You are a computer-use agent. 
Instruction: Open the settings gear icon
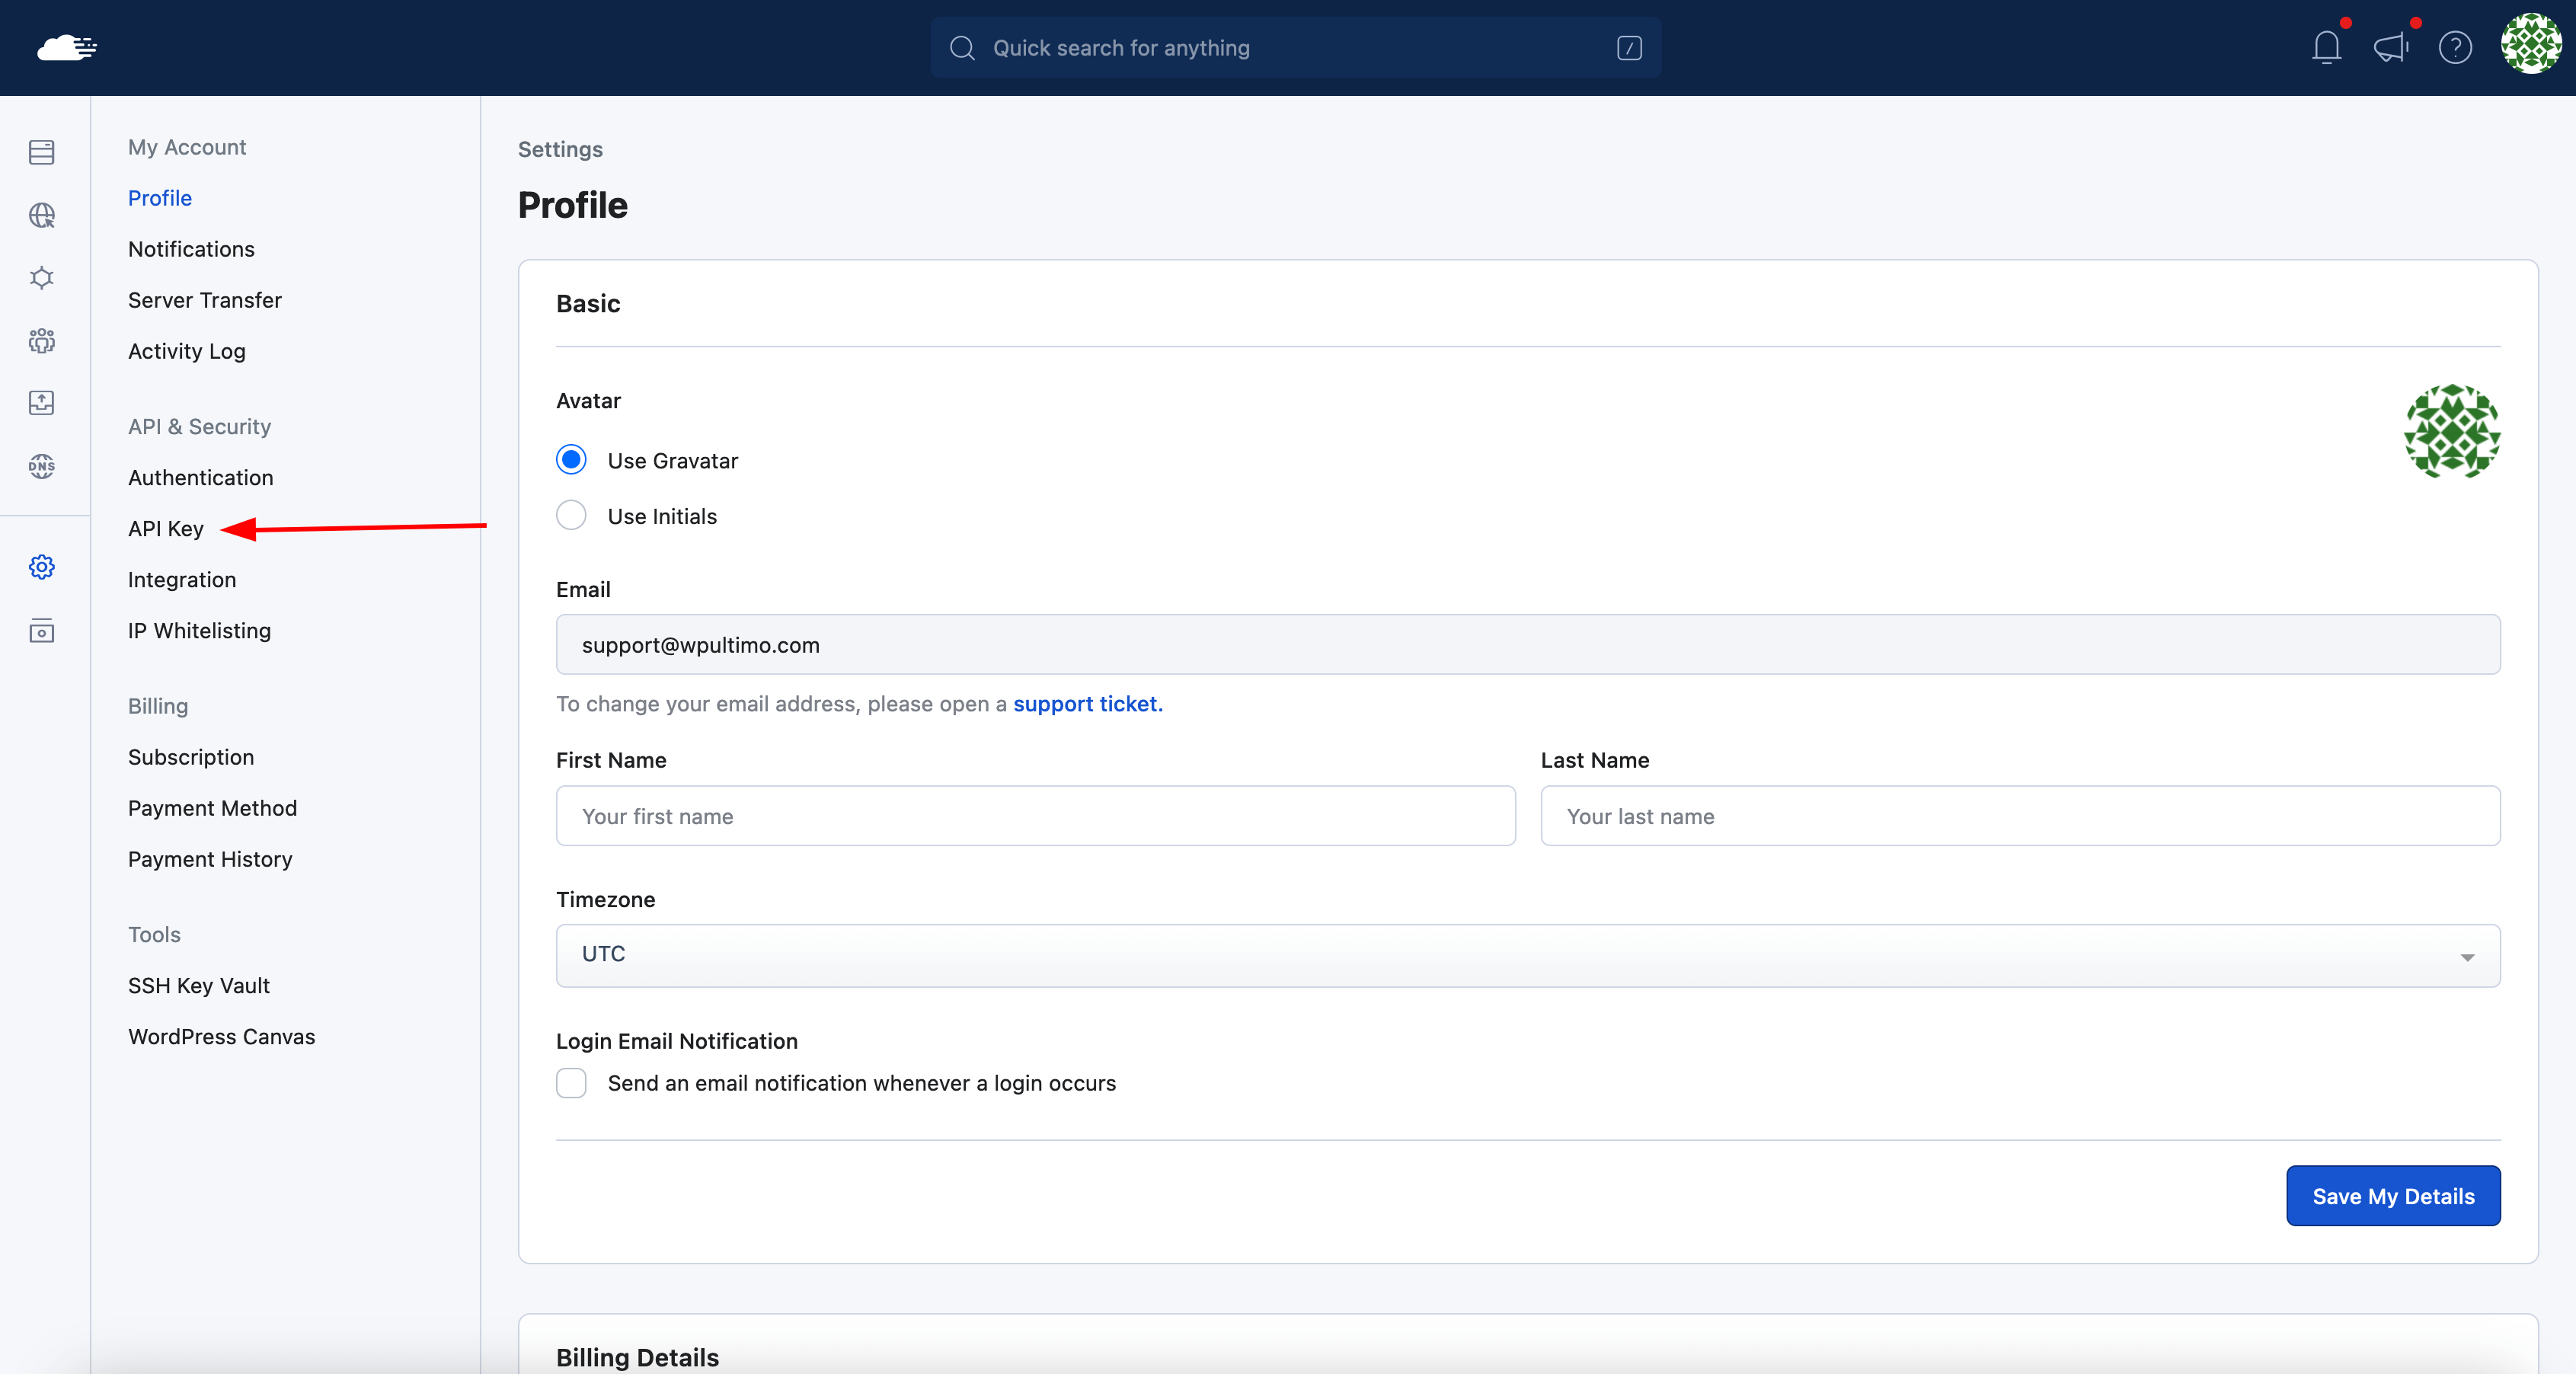(42, 567)
